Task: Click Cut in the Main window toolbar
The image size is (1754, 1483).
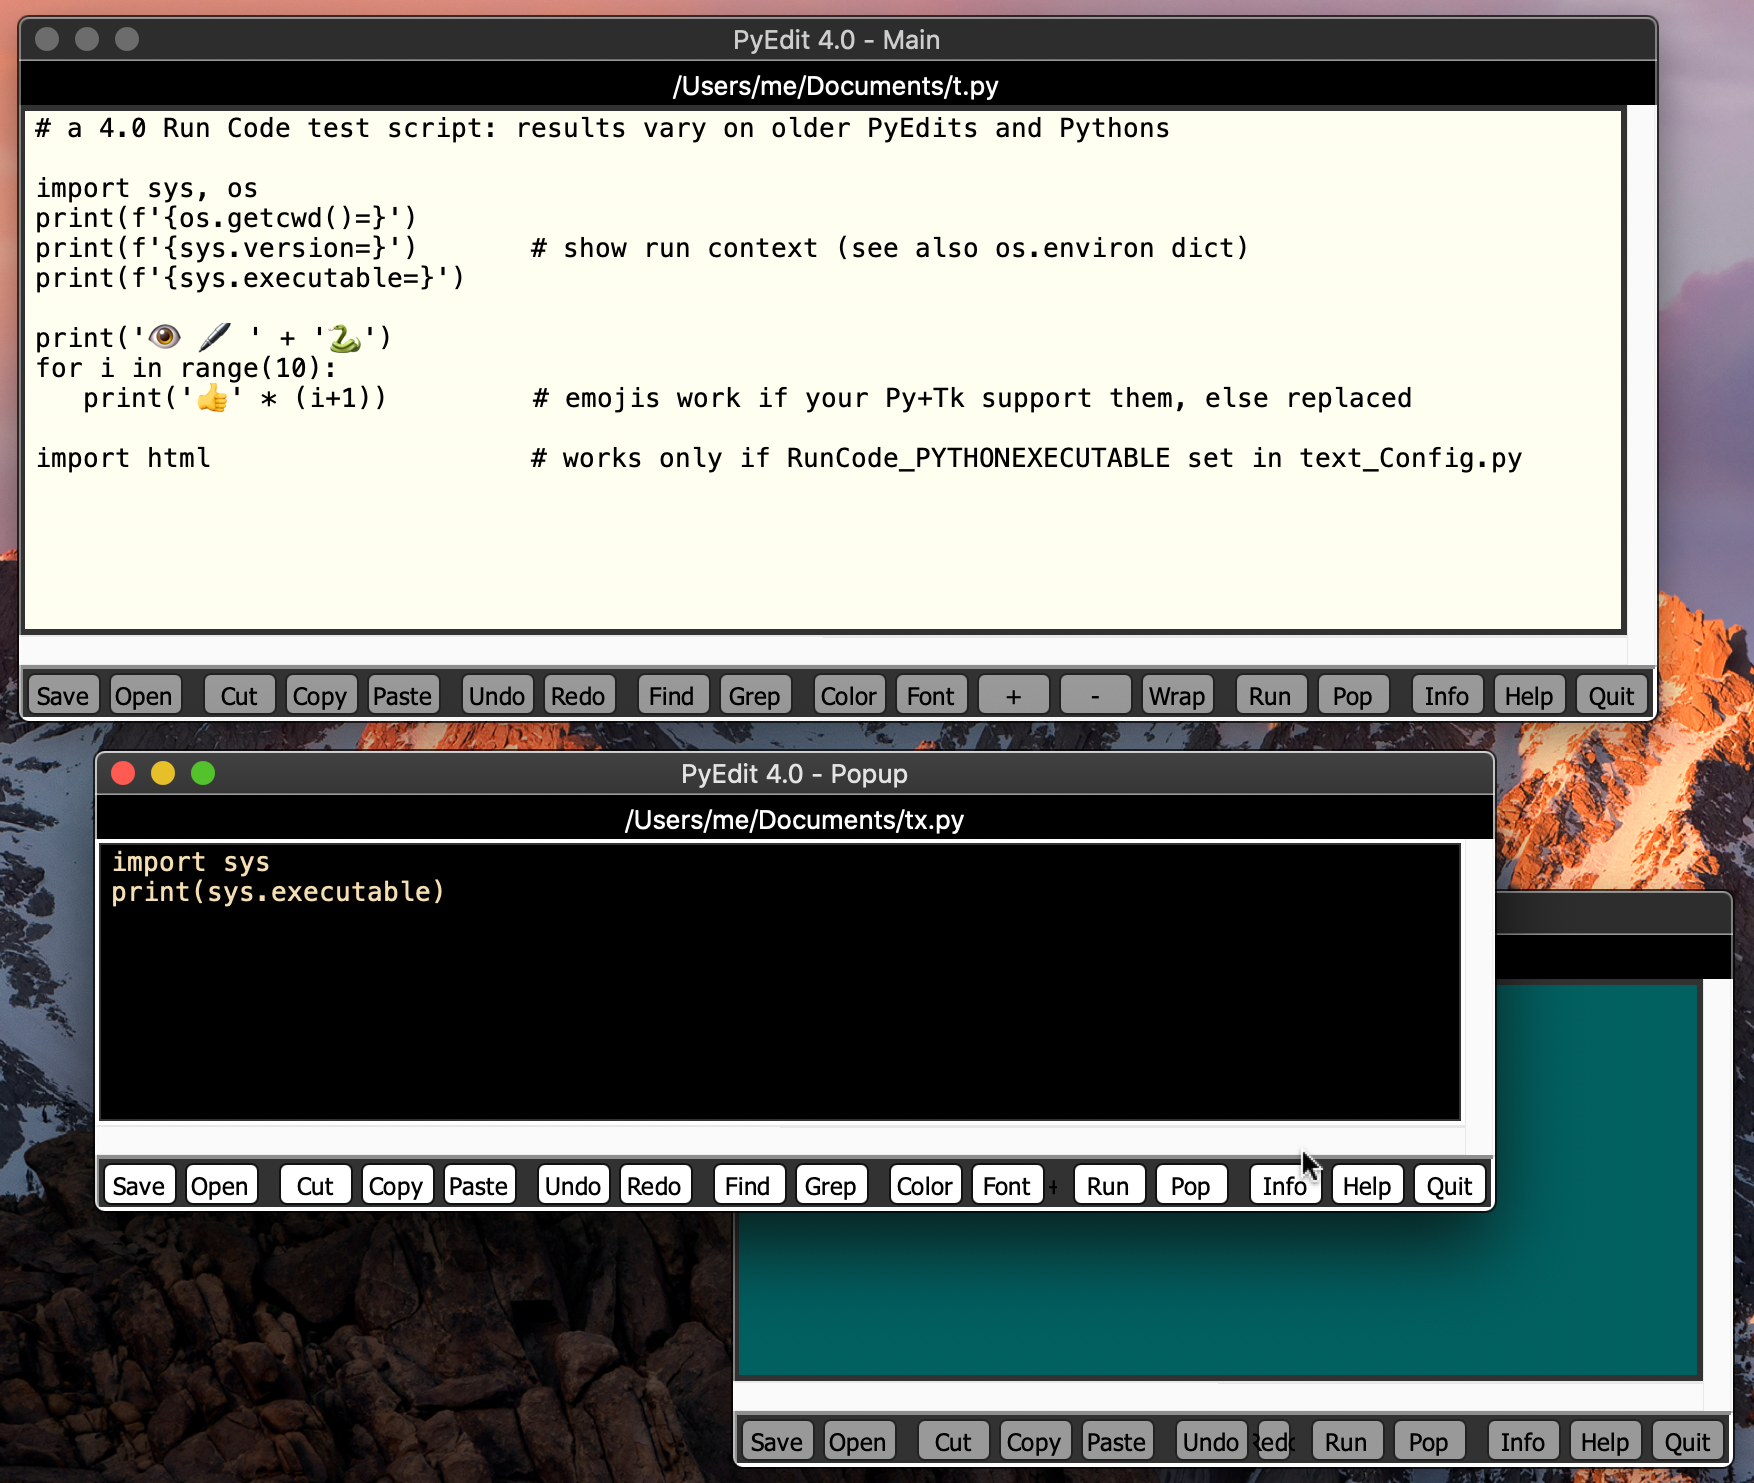Action: click(239, 695)
